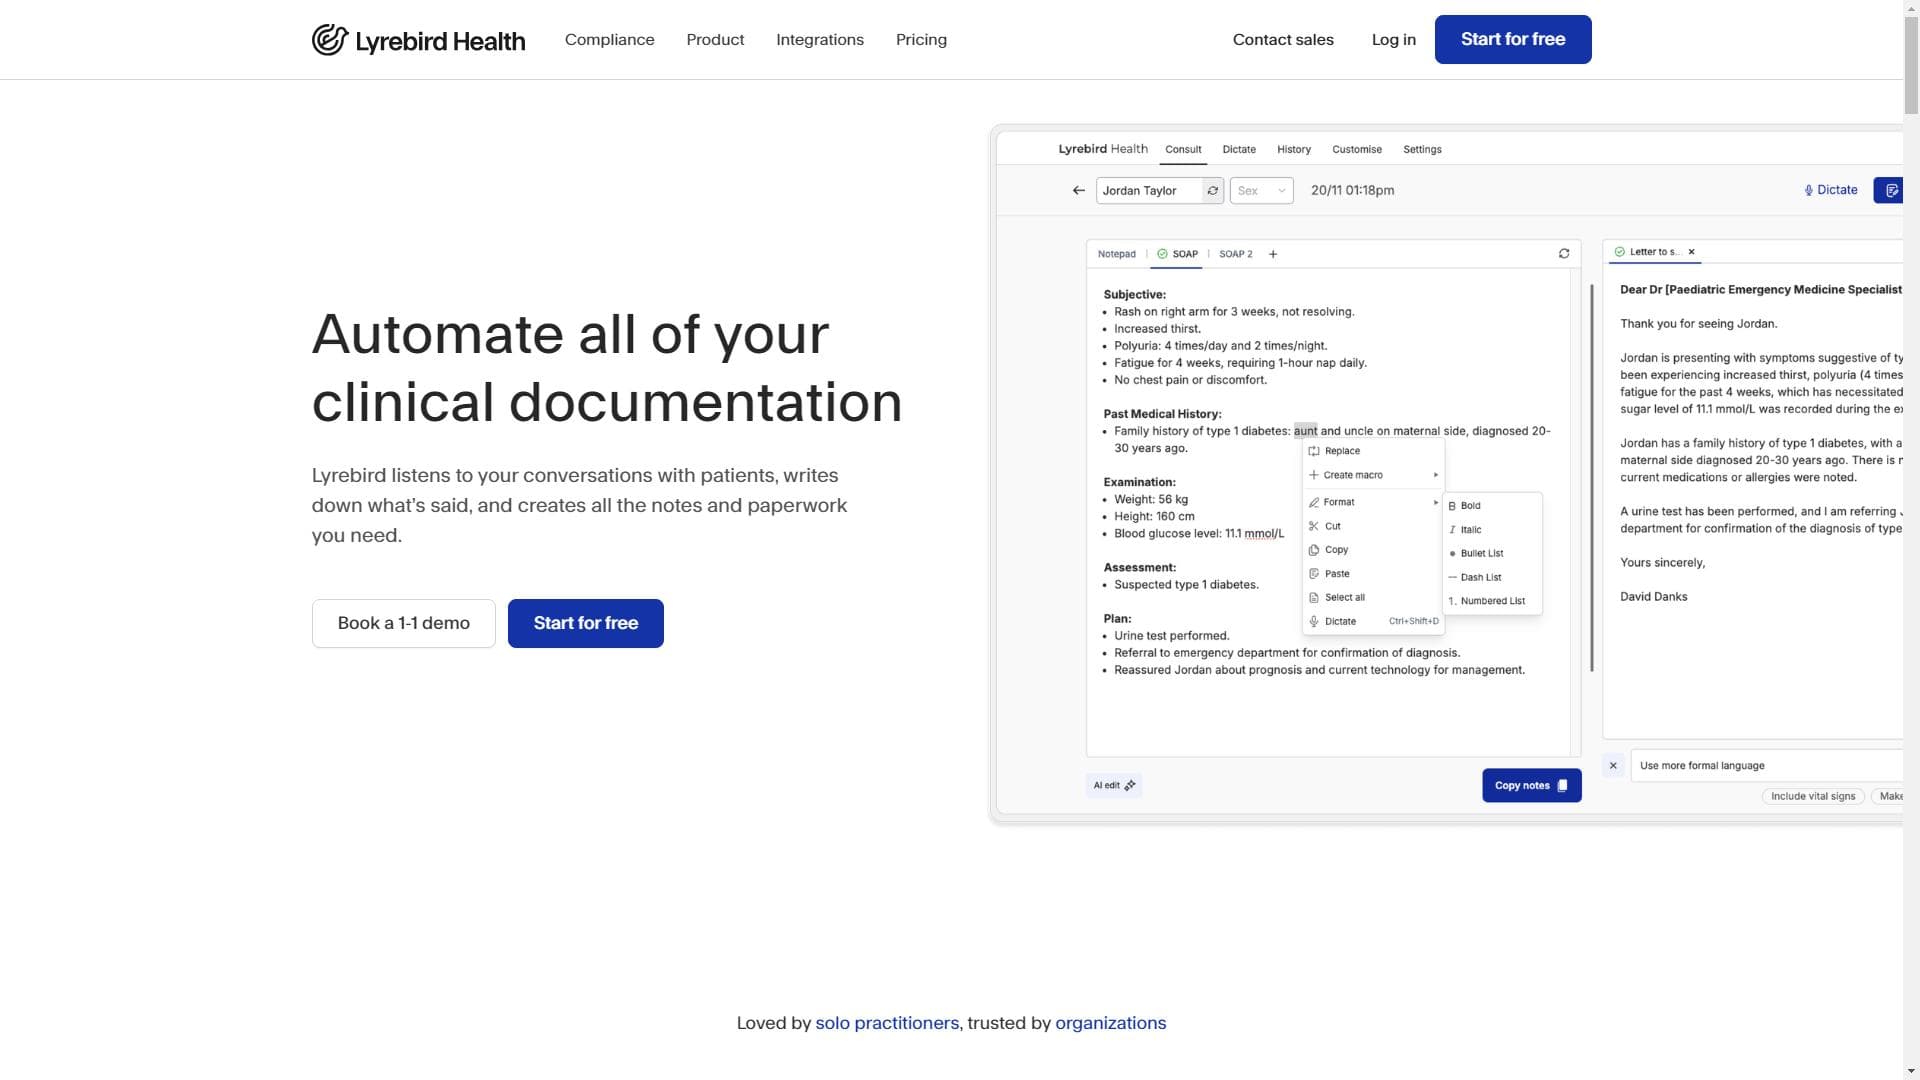Screen dimensions: 1920x1080
Task: Click the Lyrebird Health logo
Action: pyautogui.click(x=418, y=40)
